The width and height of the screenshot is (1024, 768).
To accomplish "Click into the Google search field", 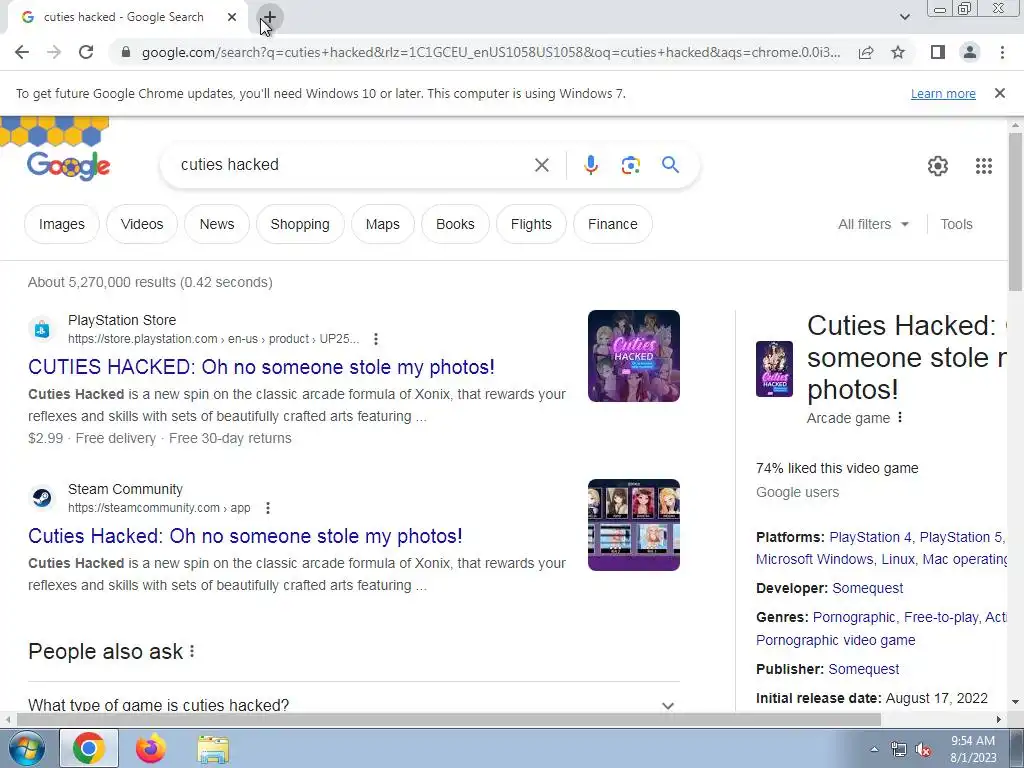I will click(x=353, y=165).
